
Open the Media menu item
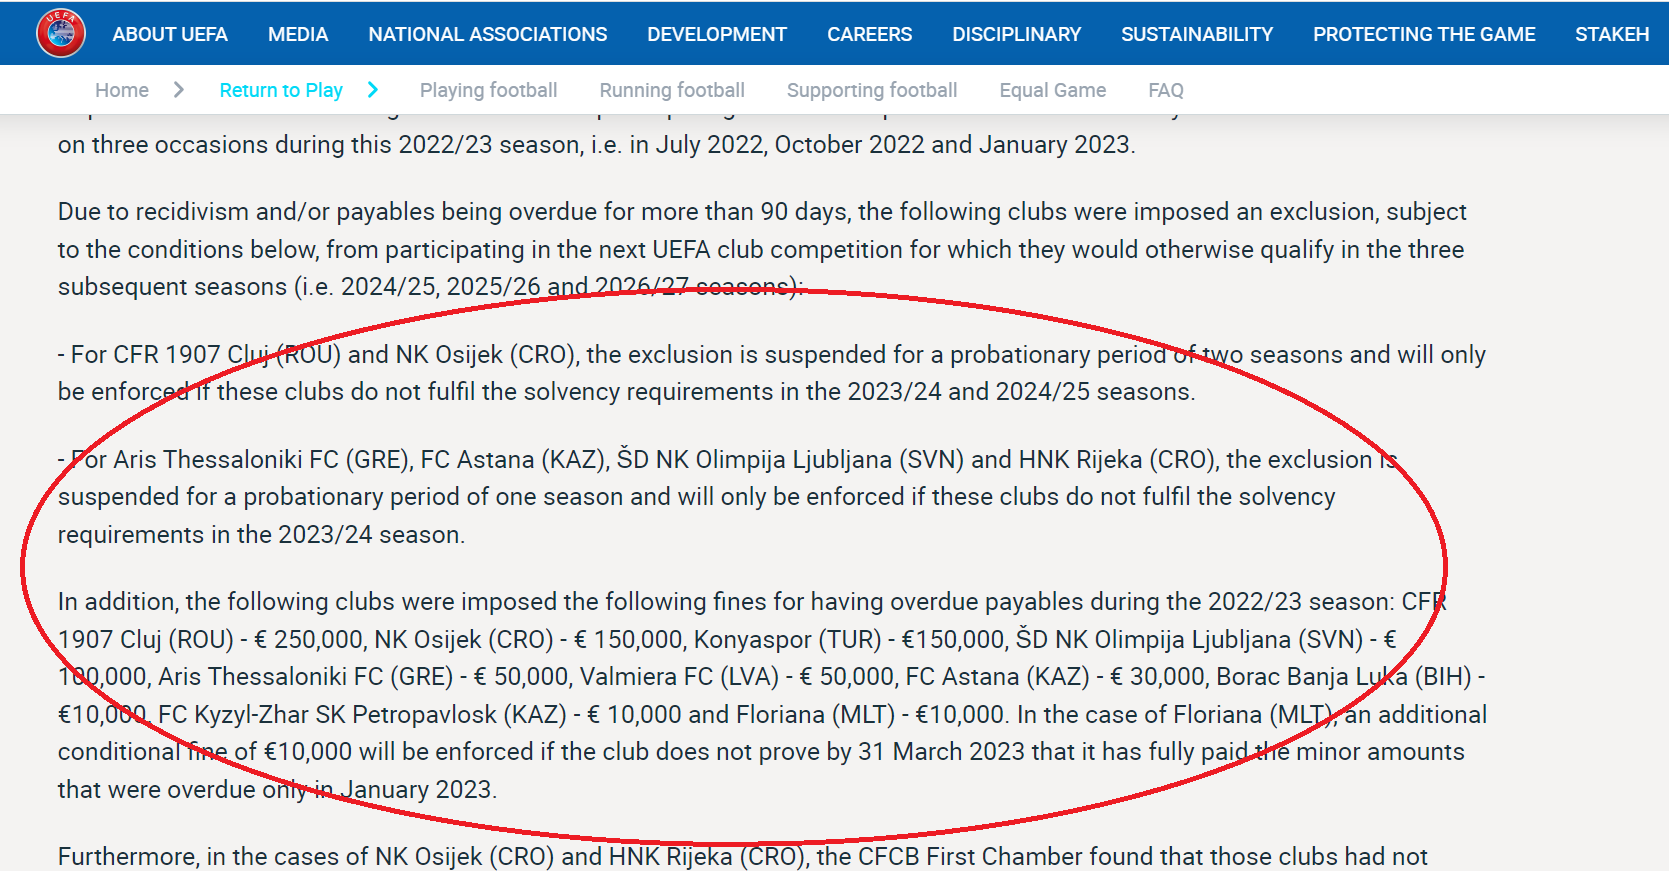coord(298,34)
